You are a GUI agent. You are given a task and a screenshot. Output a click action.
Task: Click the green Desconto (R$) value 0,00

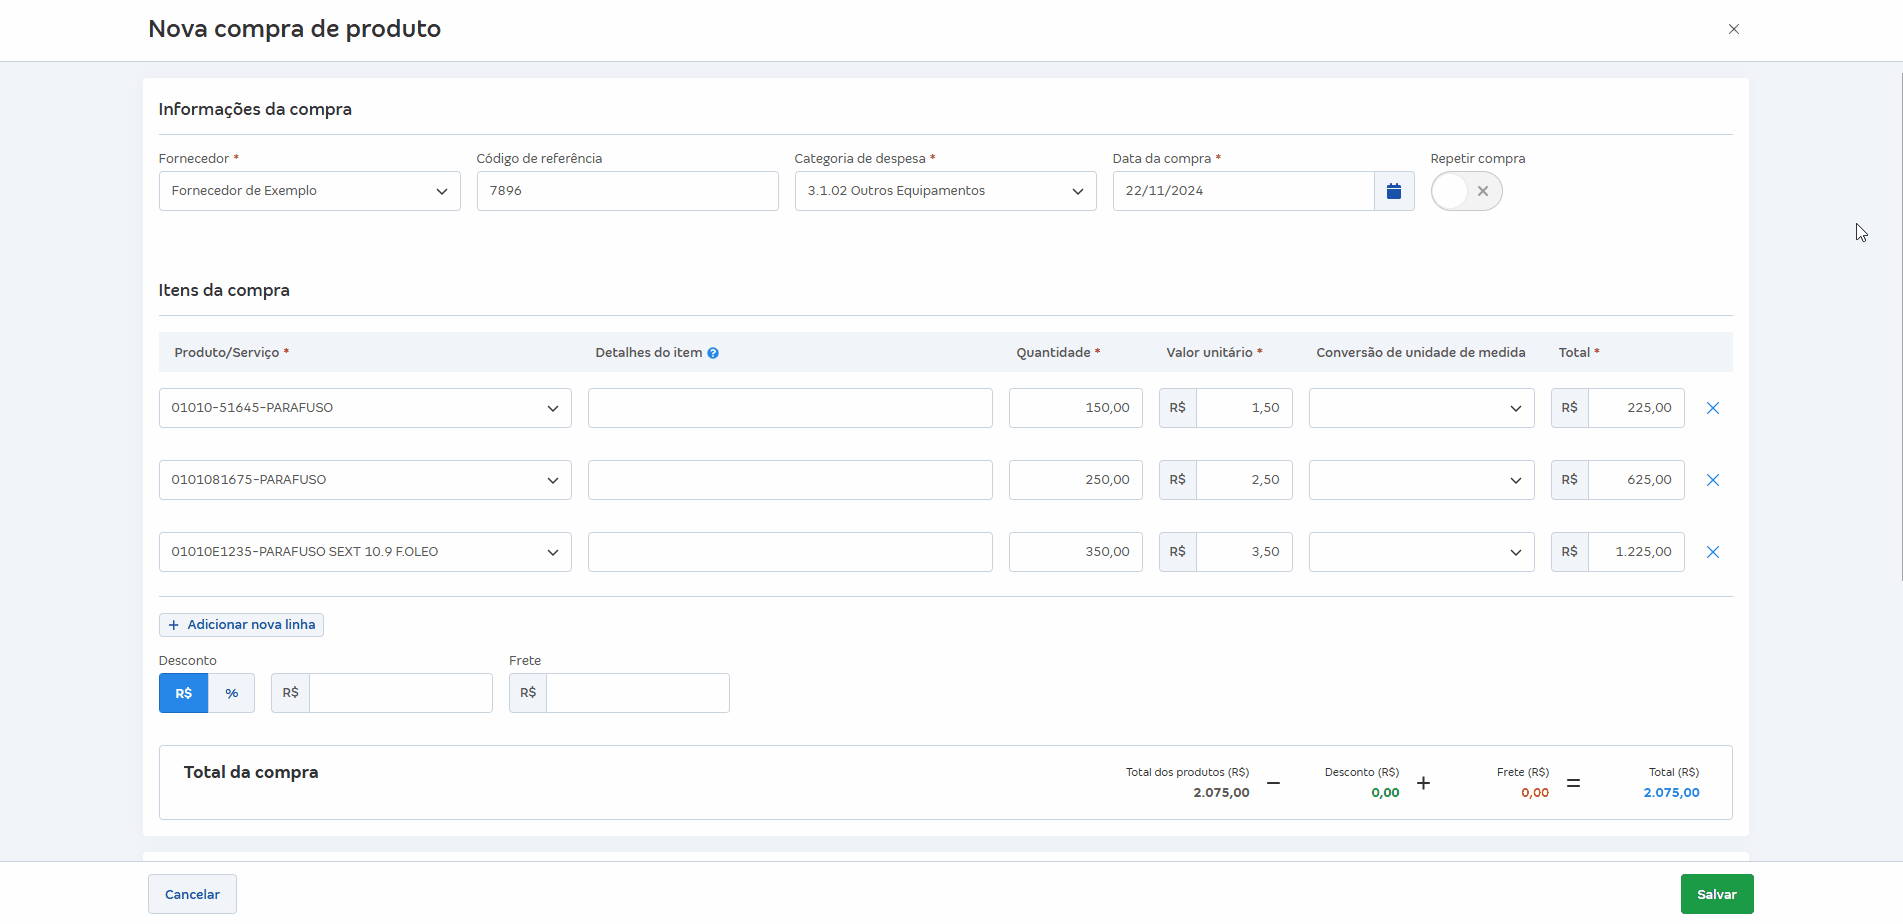(1385, 793)
